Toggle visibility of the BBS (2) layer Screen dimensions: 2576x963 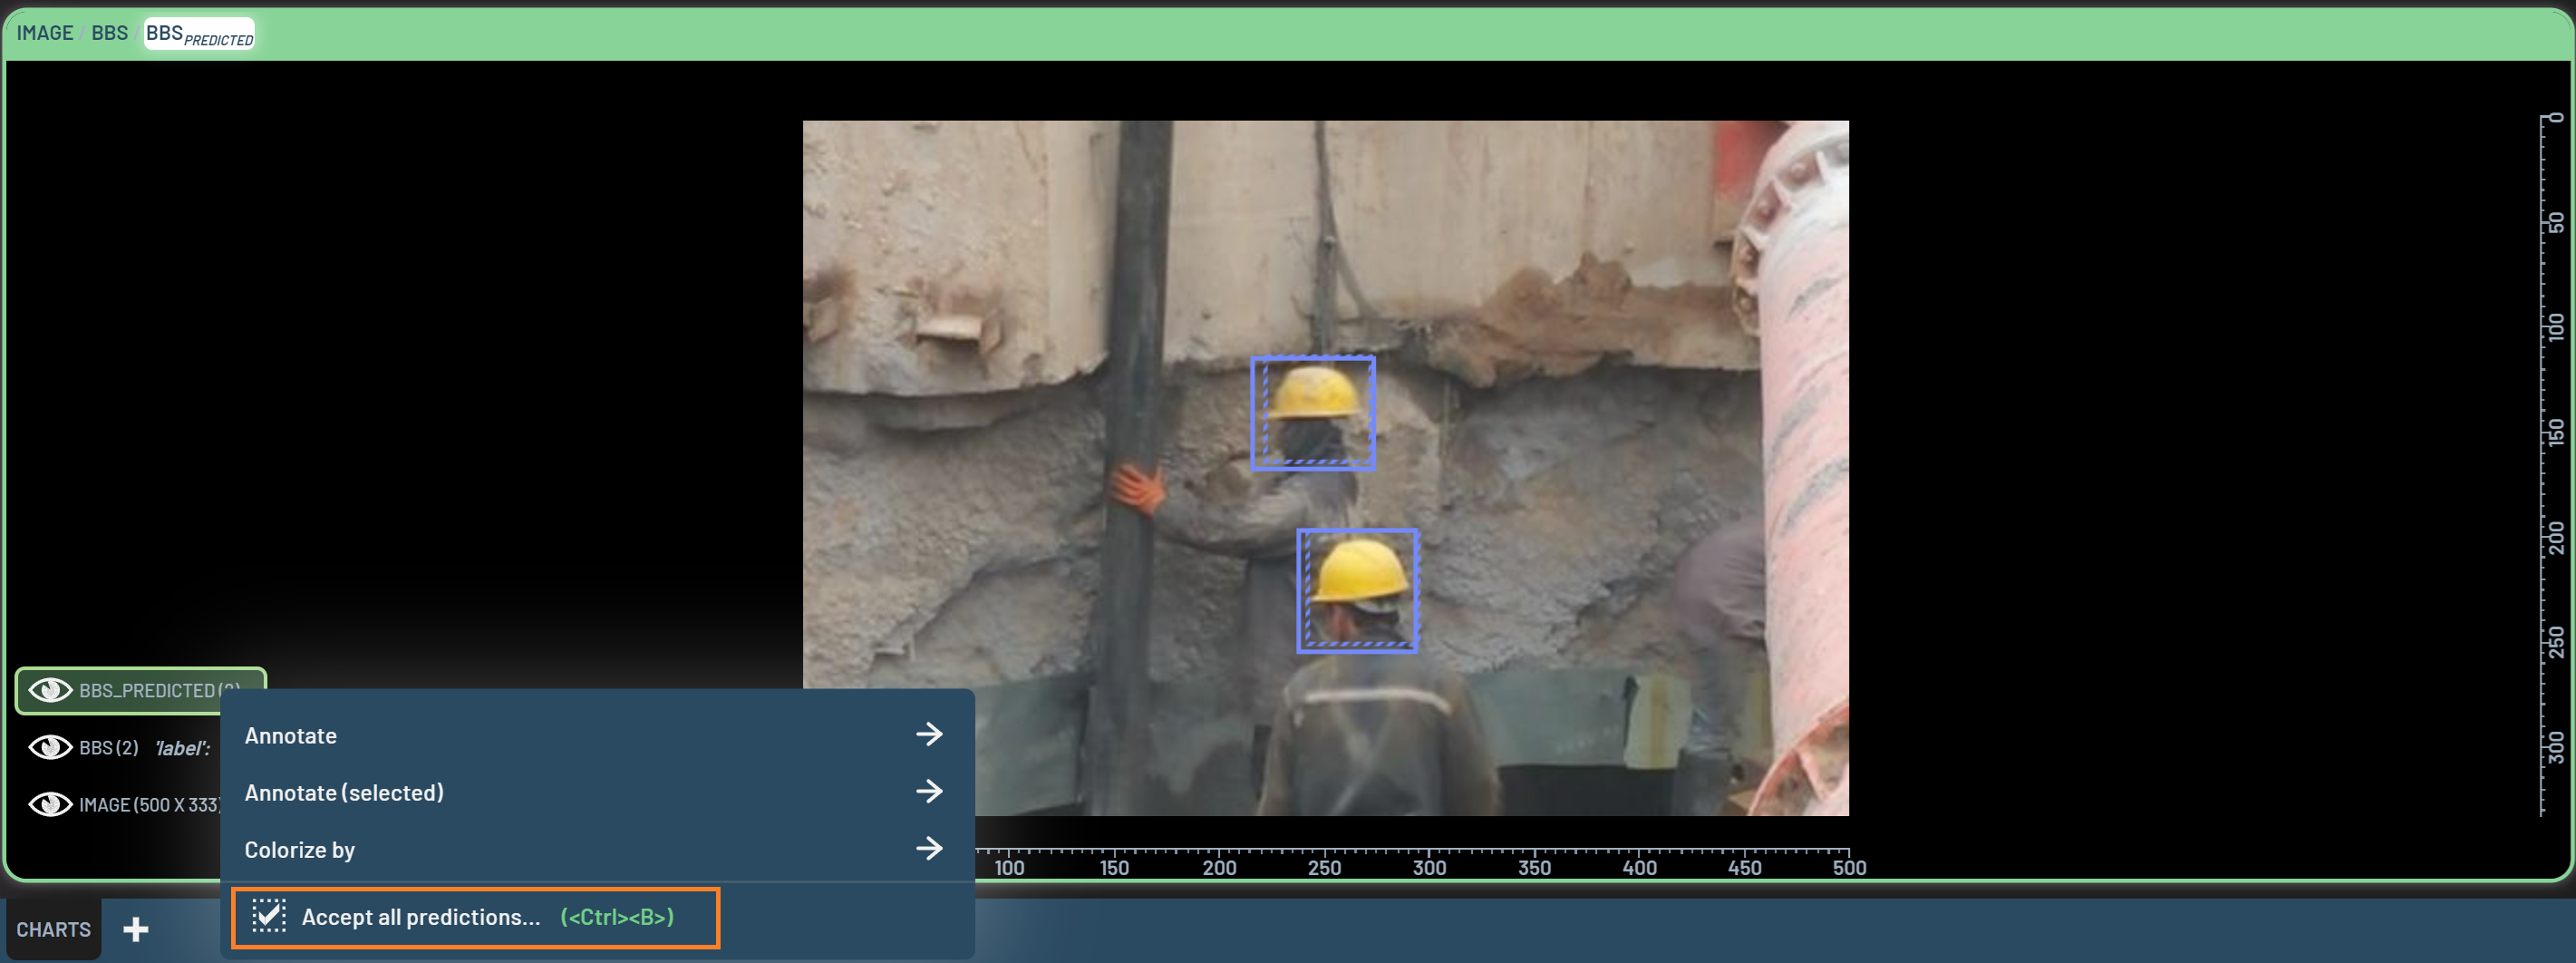click(50, 747)
